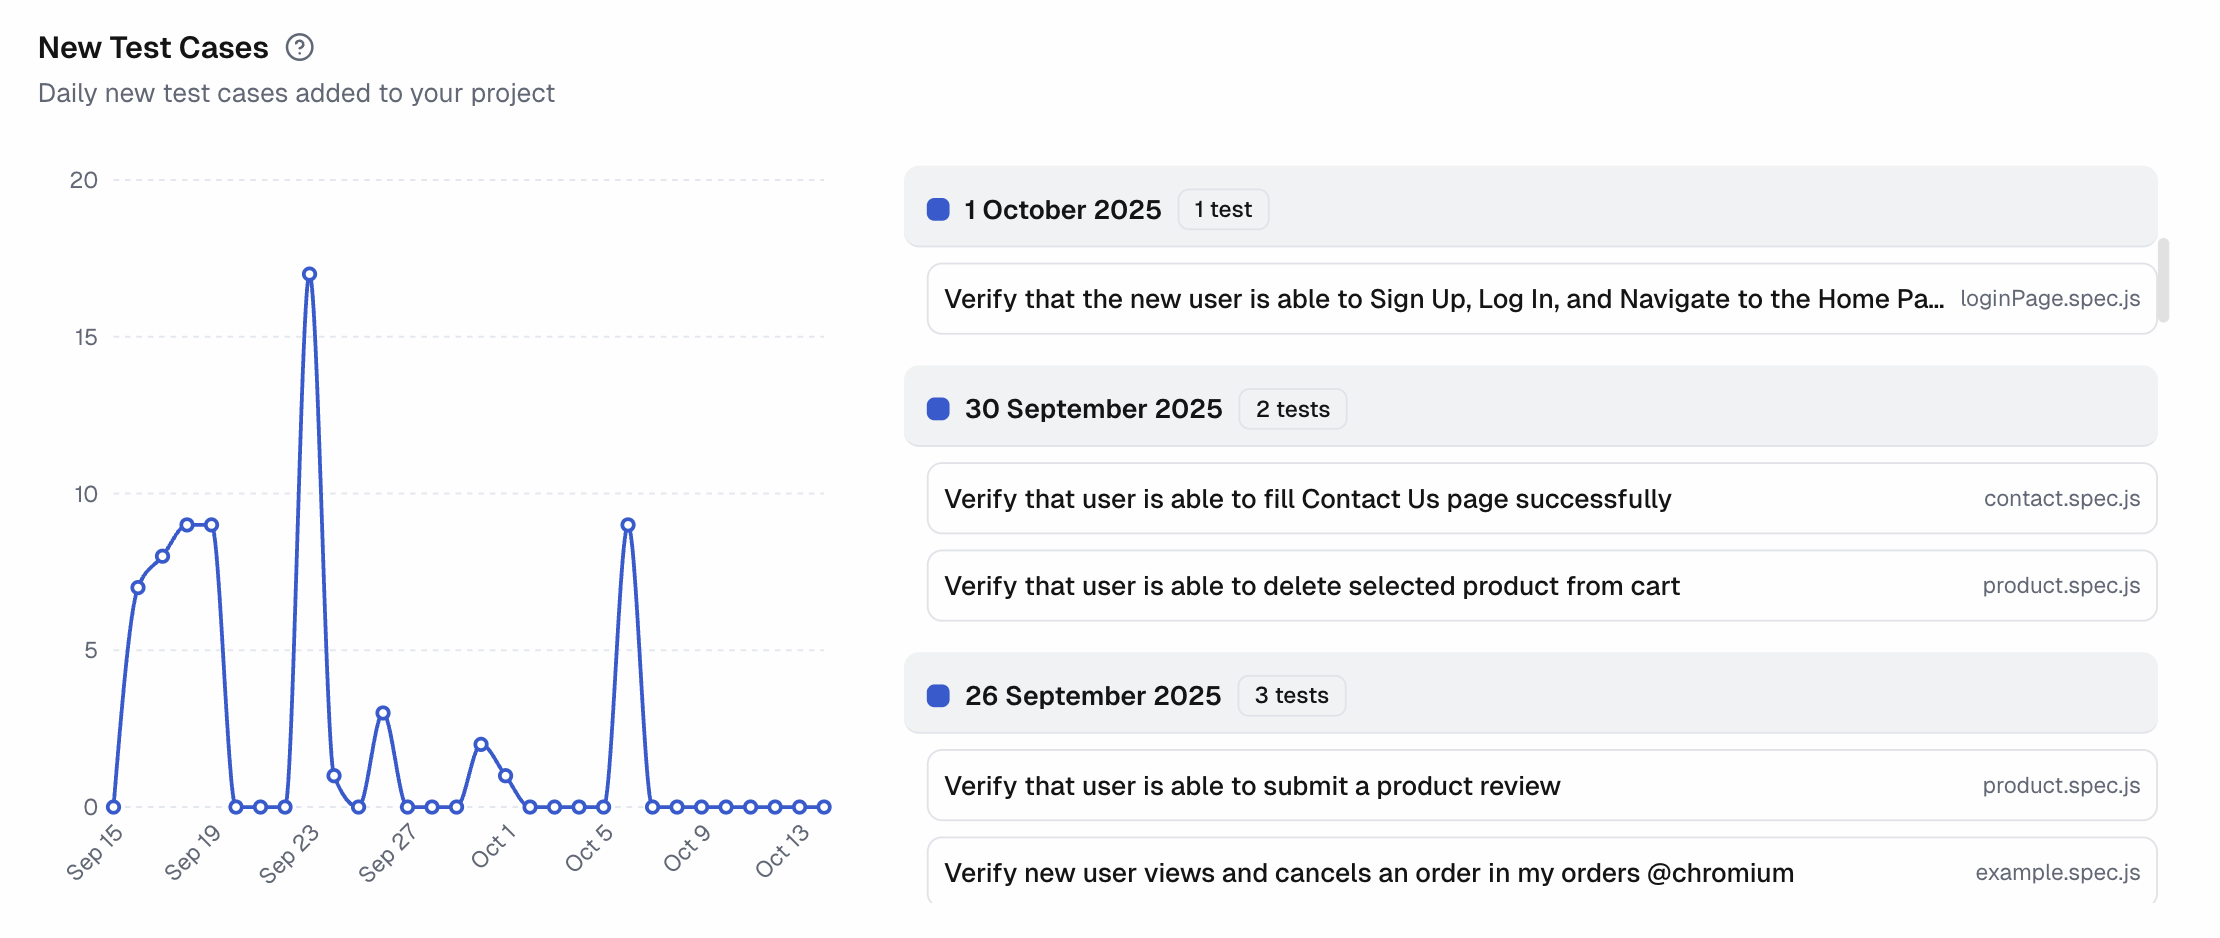The width and height of the screenshot is (2220, 938).
Task: Click the chart peak data point at 17
Action: 309,274
